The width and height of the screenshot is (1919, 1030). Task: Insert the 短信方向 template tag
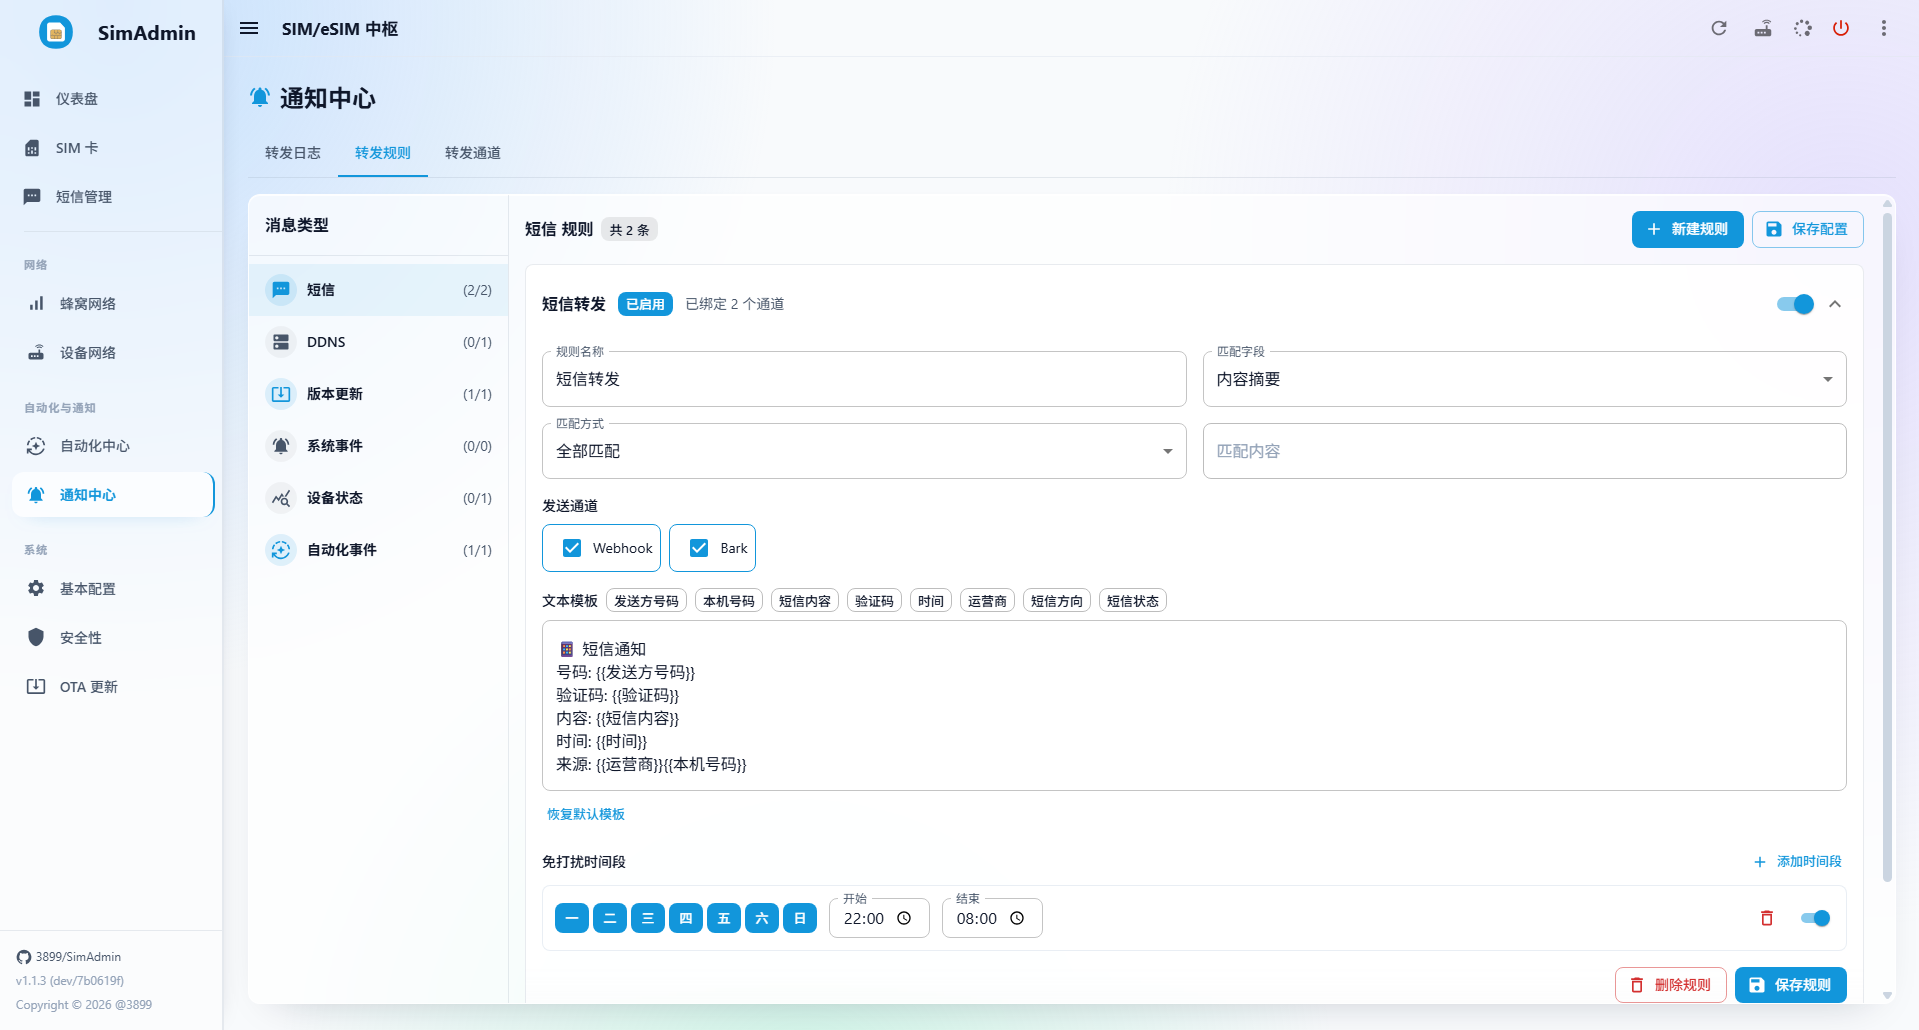(1057, 601)
